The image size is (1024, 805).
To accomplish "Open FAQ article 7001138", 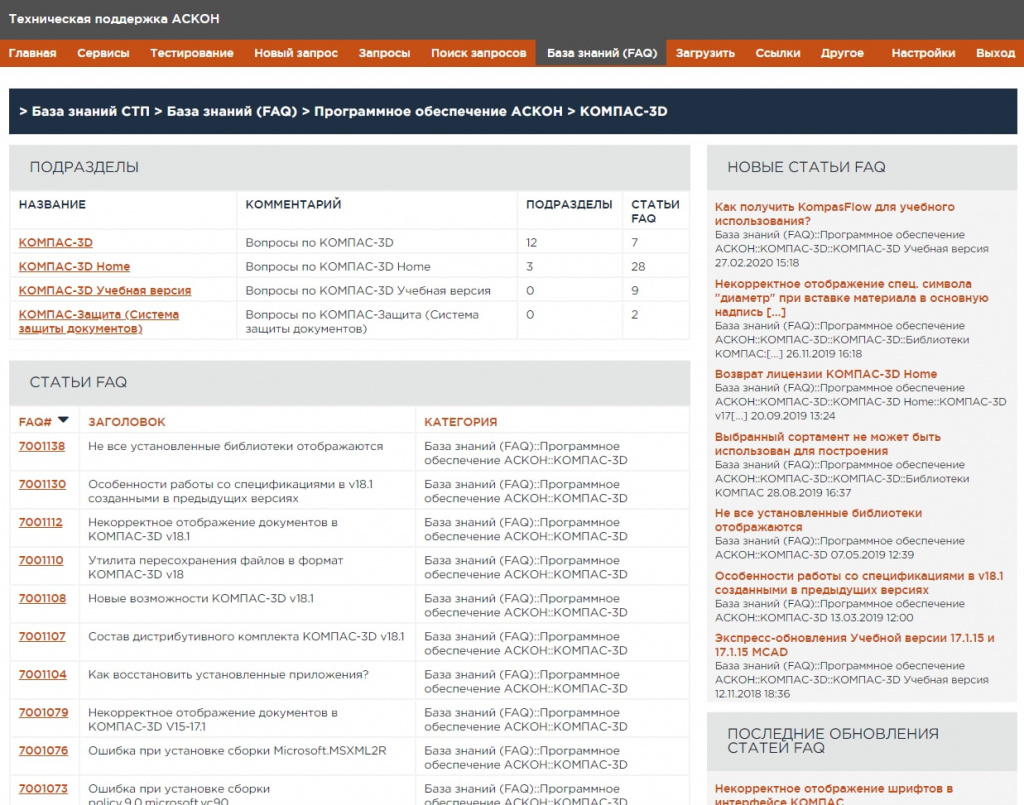I will pos(42,446).
